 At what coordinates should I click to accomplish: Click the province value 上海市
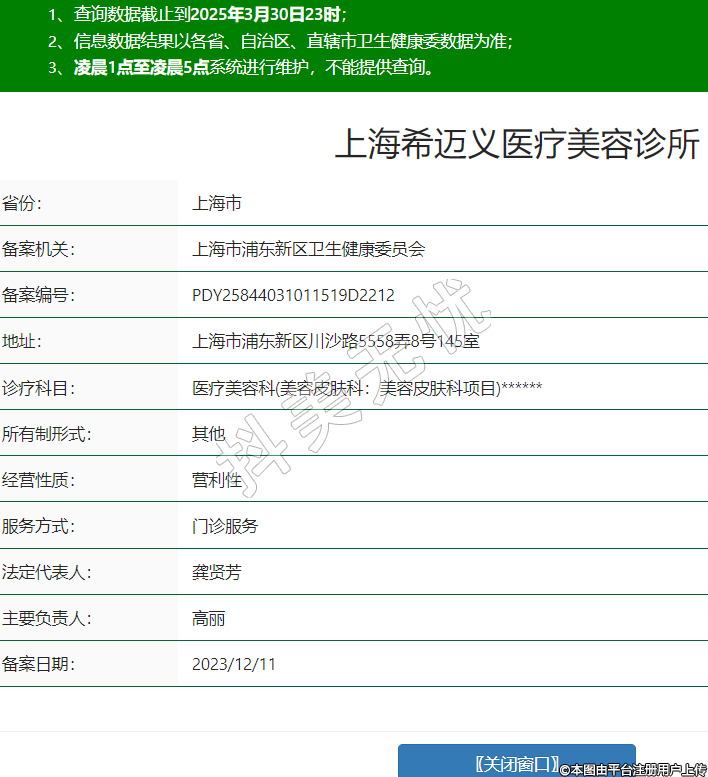(x=217, y=204)
